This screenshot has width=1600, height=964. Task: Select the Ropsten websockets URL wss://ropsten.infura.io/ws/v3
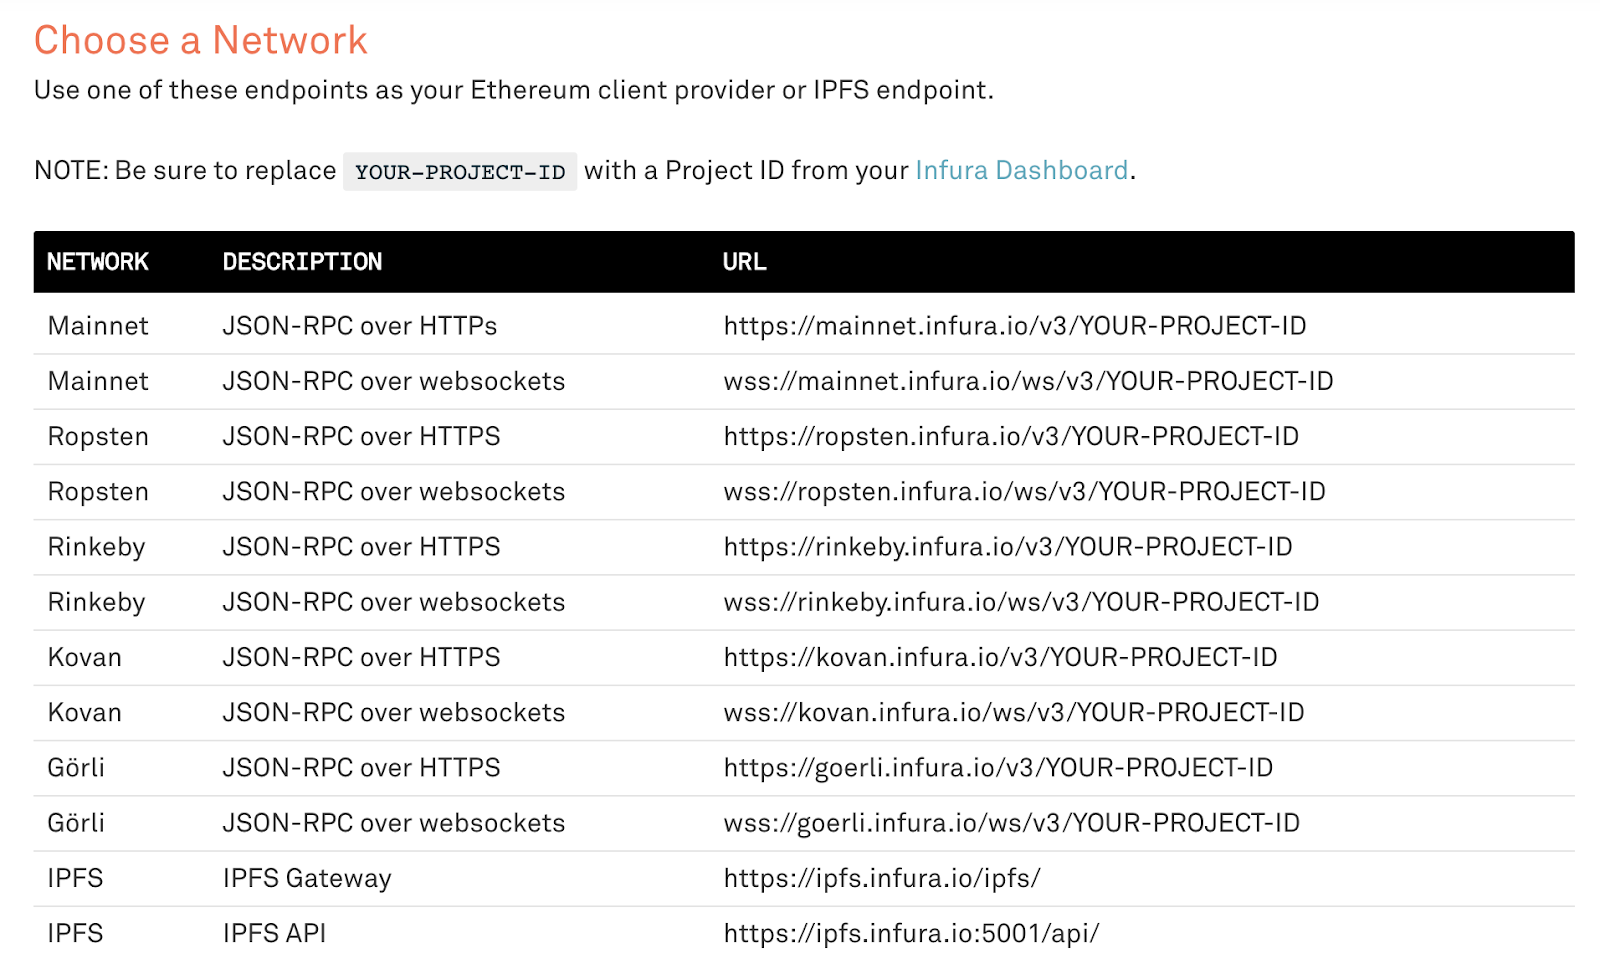click(1025, 491)
